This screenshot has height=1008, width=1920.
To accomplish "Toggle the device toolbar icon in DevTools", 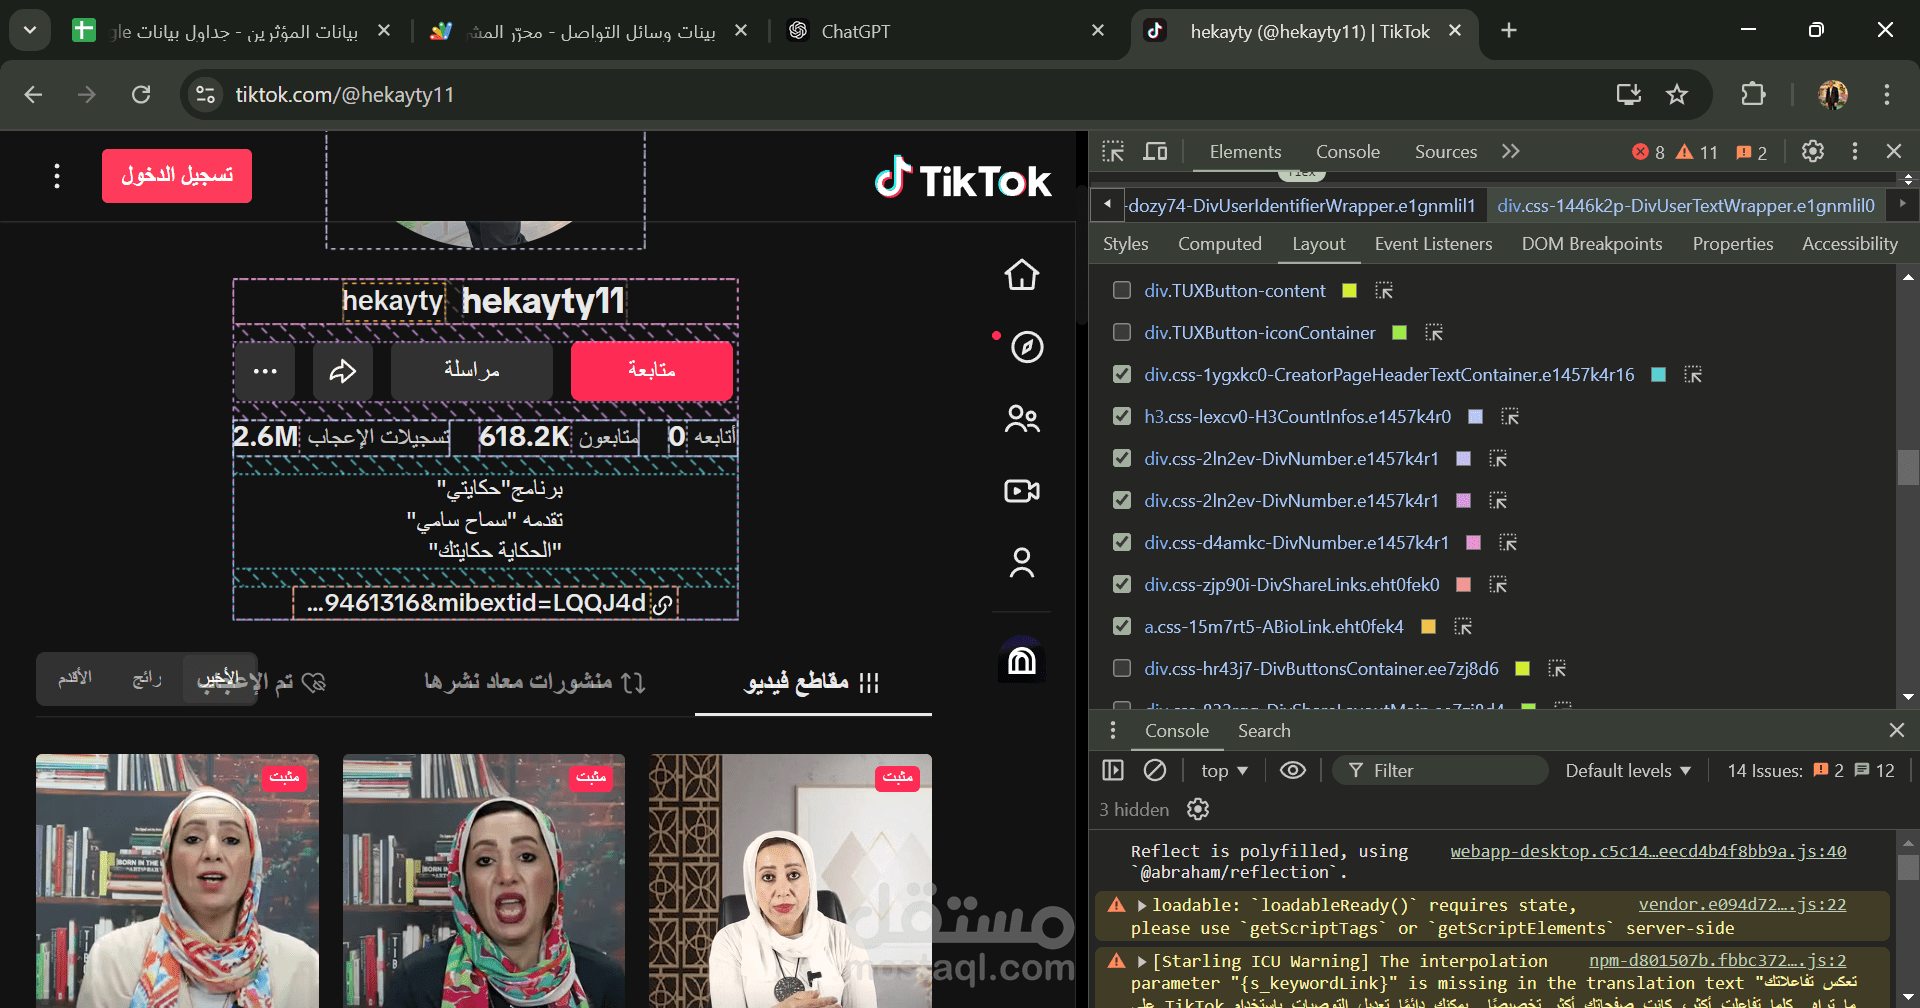I will point(1155,151).
